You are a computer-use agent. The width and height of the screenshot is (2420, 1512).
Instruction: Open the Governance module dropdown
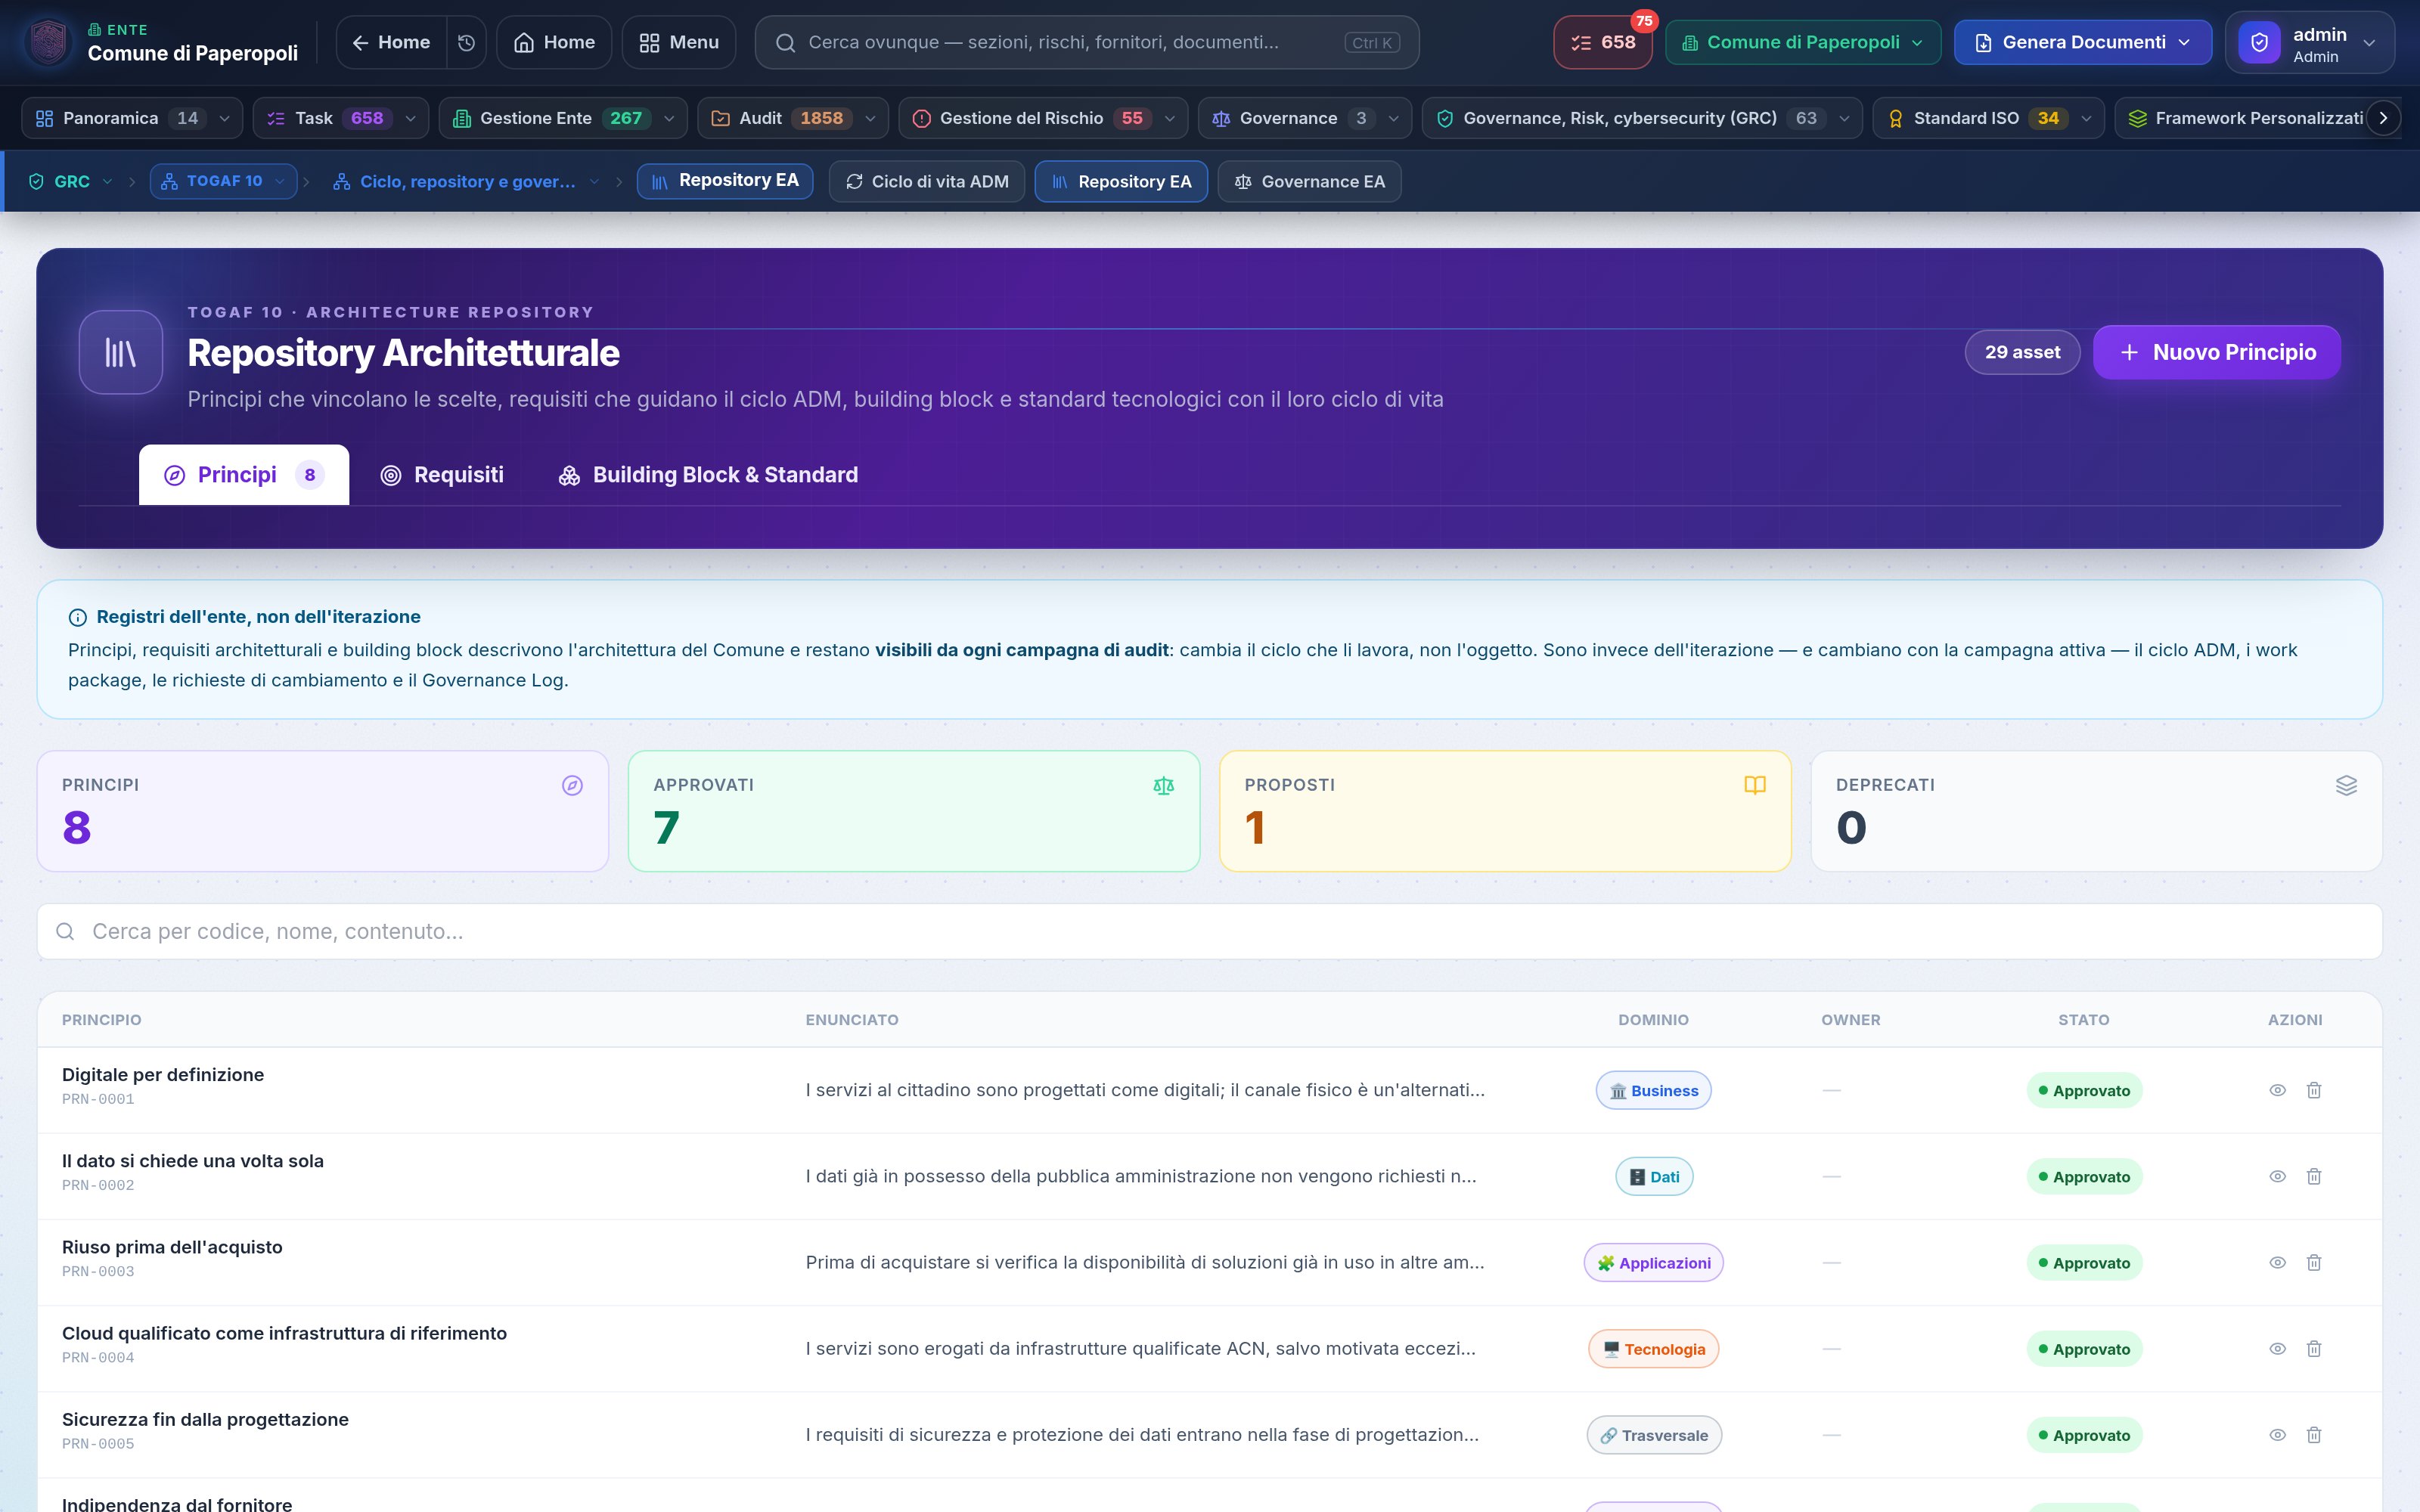1305,118
